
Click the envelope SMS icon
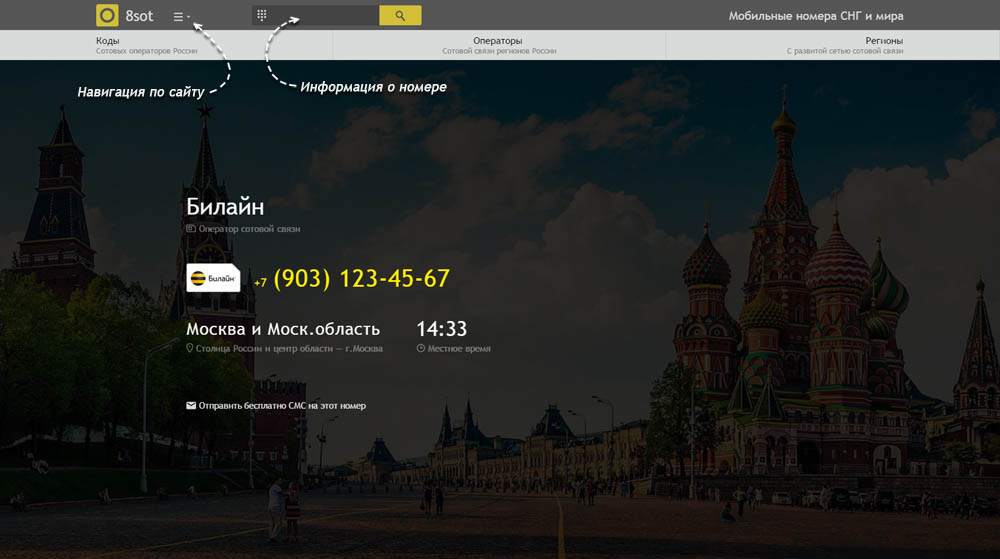click(191, 405)
